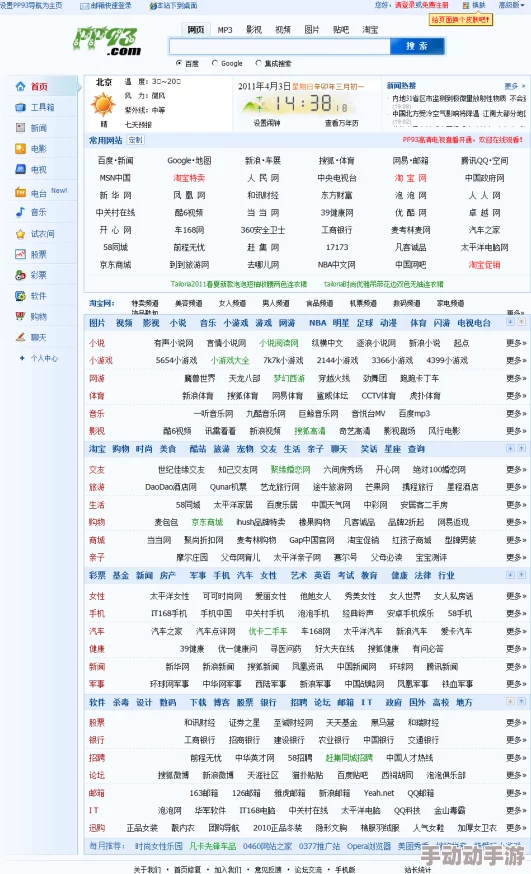Click the Beijing sunny weather icon
531x874 pixels.
pos(103,104)
